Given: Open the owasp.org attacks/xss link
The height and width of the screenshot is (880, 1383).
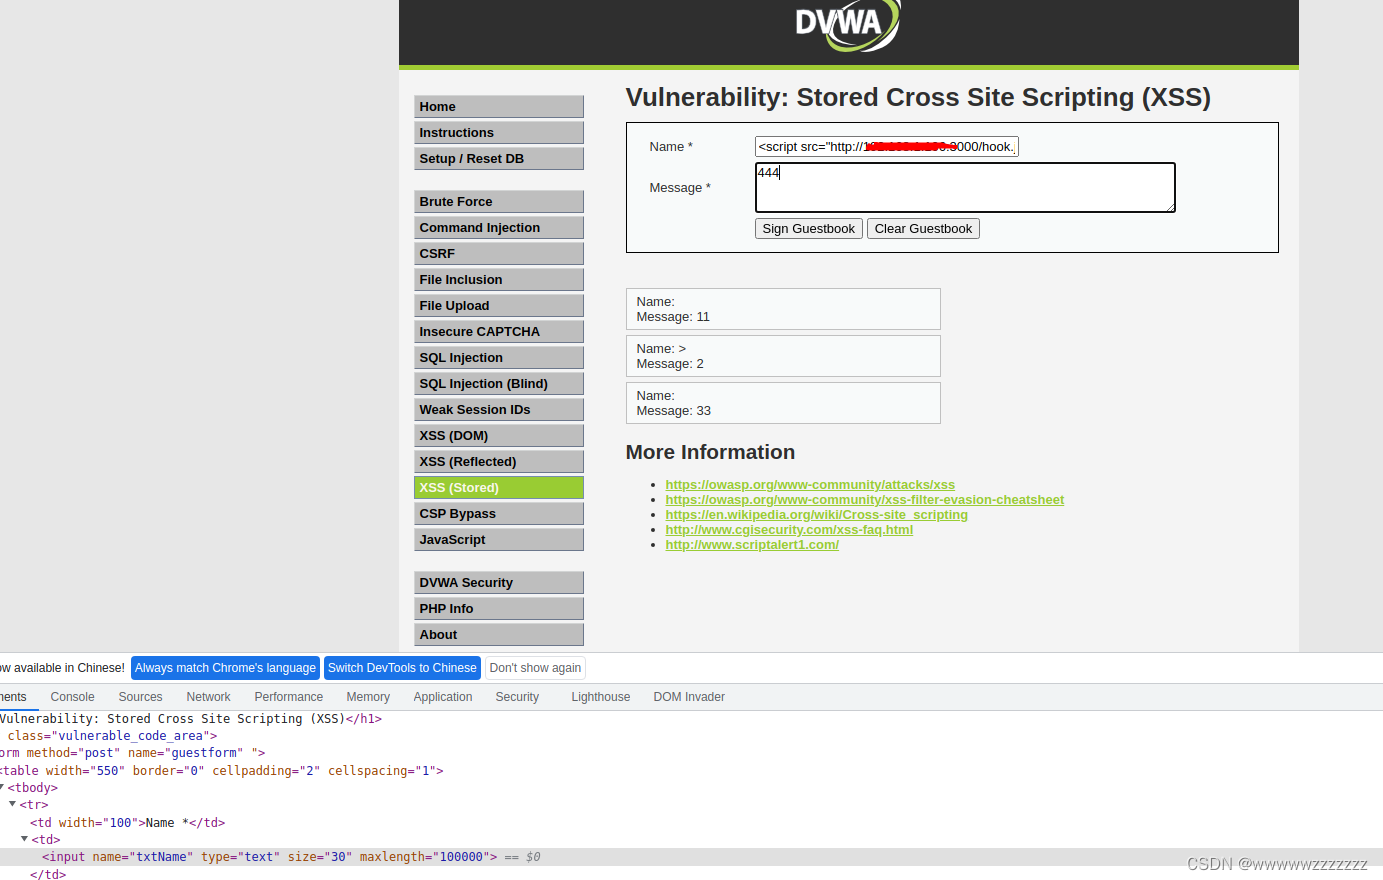Looking at the screenshot, I should [x=810, y=485].
